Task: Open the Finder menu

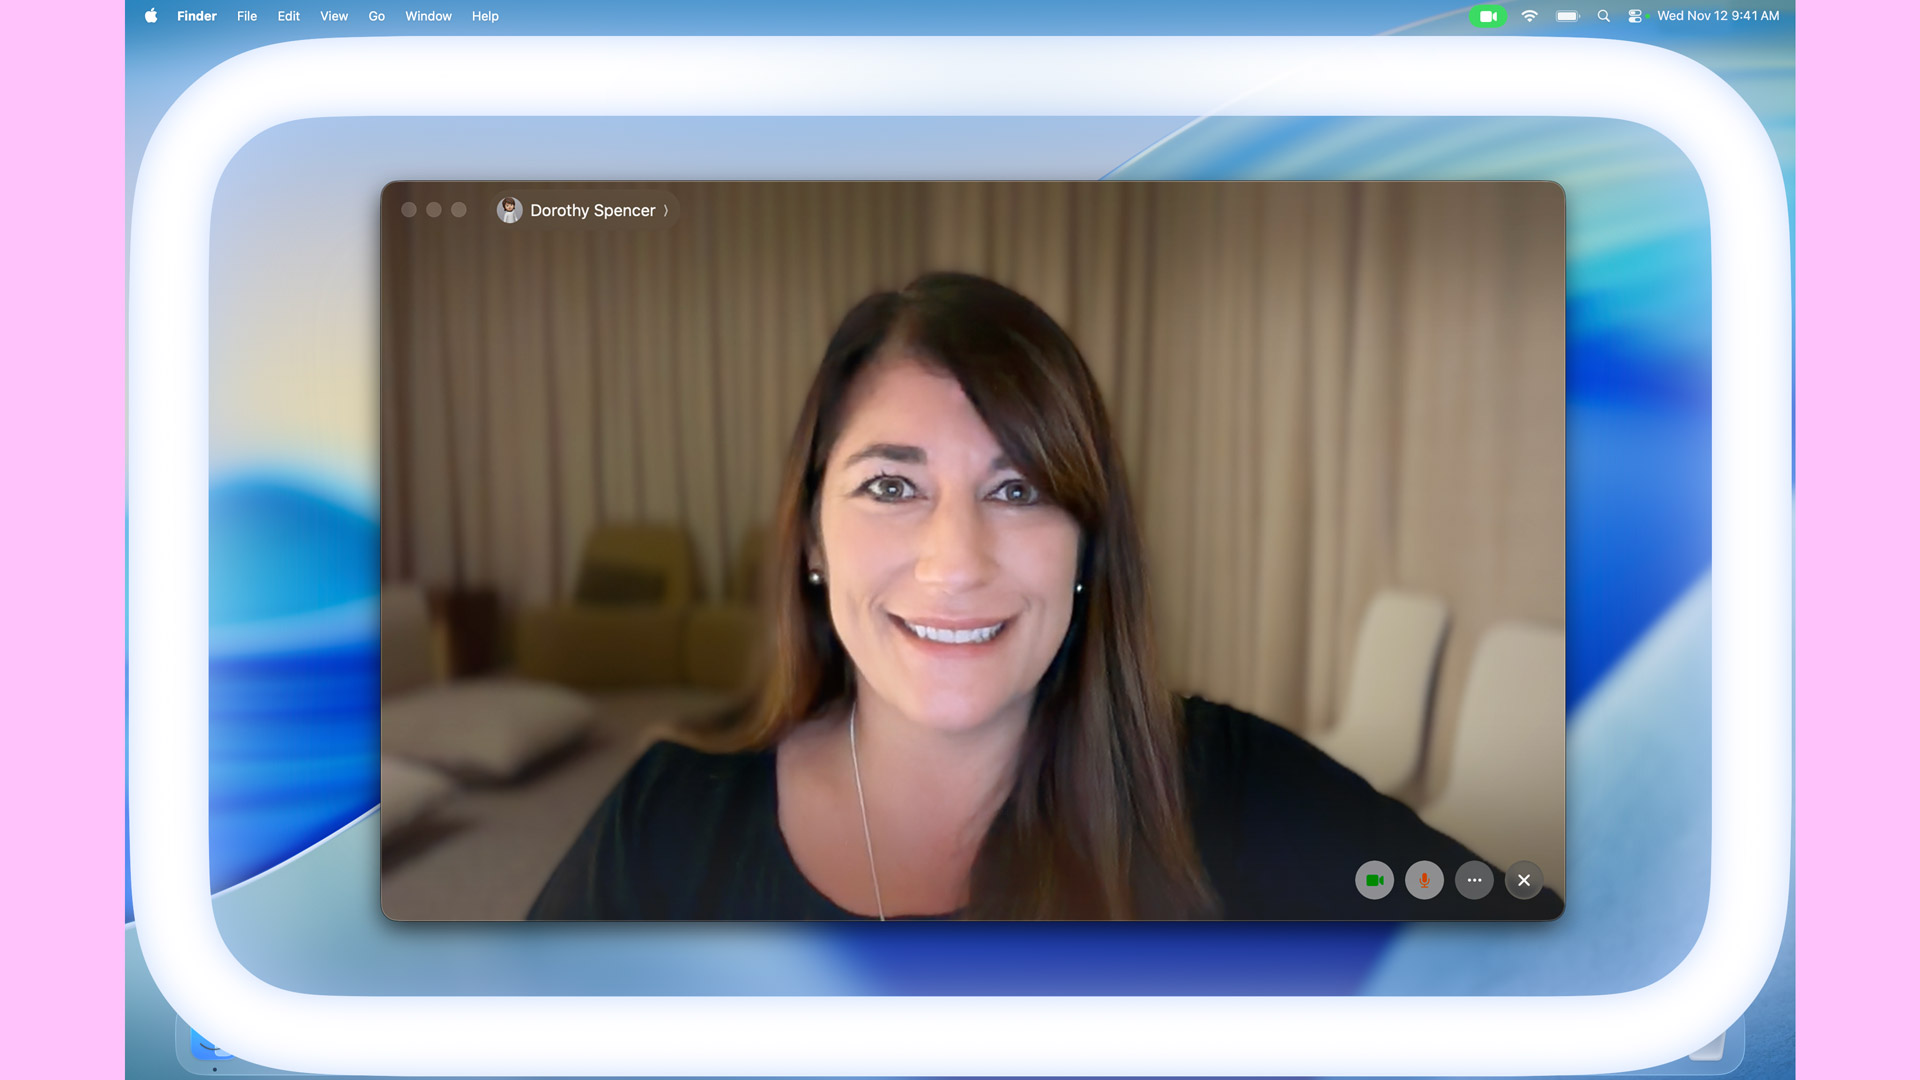Action: (197, 16)
